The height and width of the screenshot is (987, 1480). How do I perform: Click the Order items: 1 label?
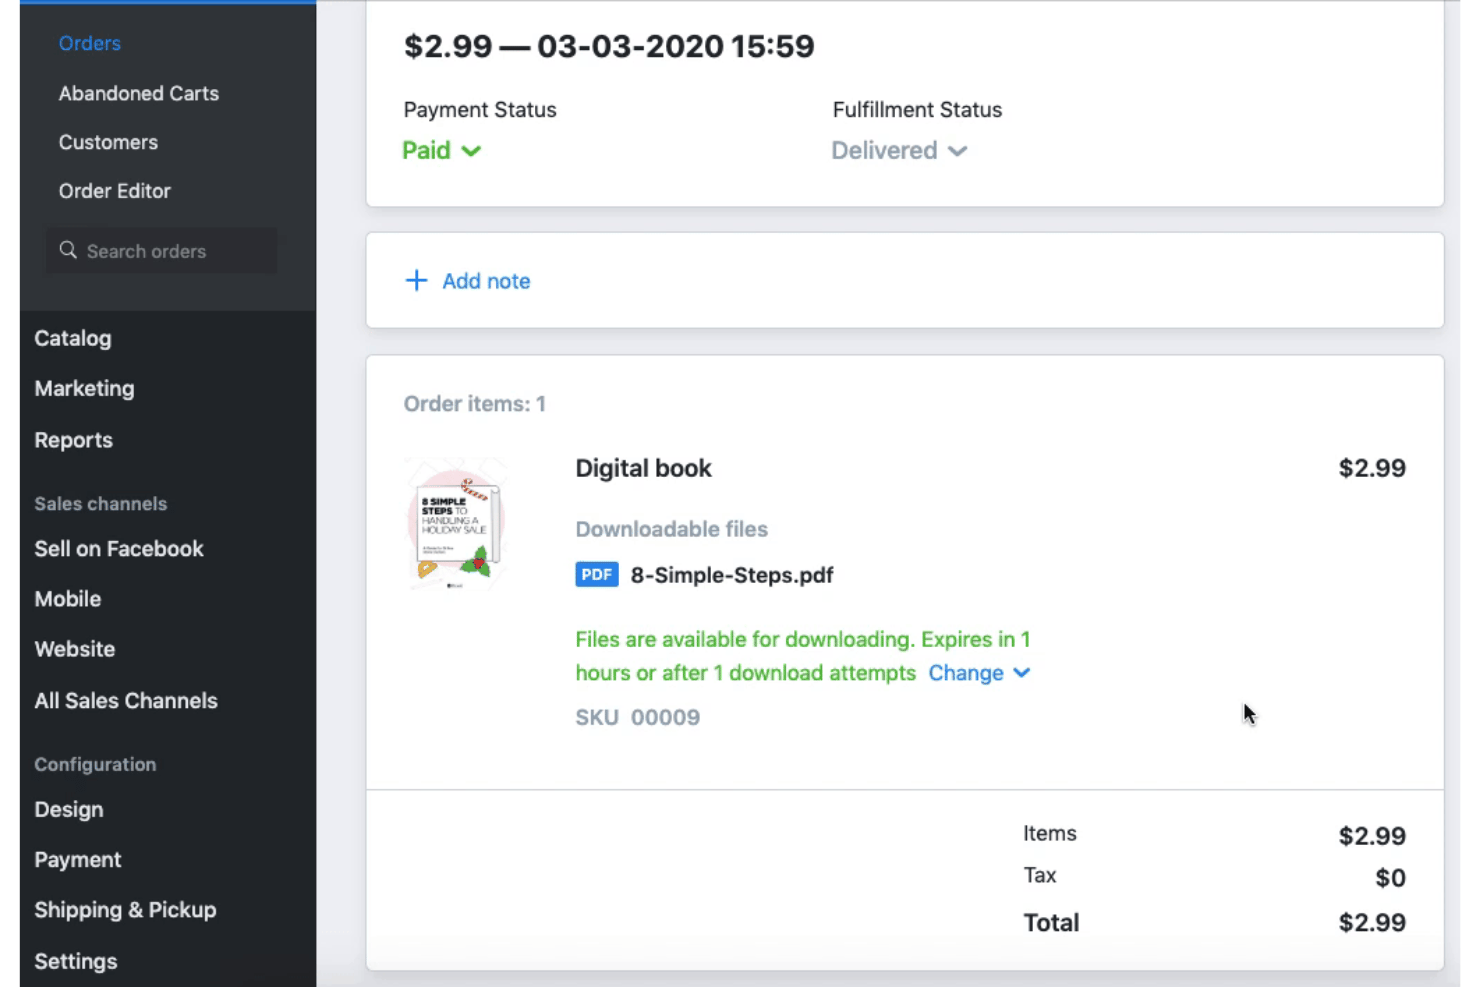click(x=474, y=404)
